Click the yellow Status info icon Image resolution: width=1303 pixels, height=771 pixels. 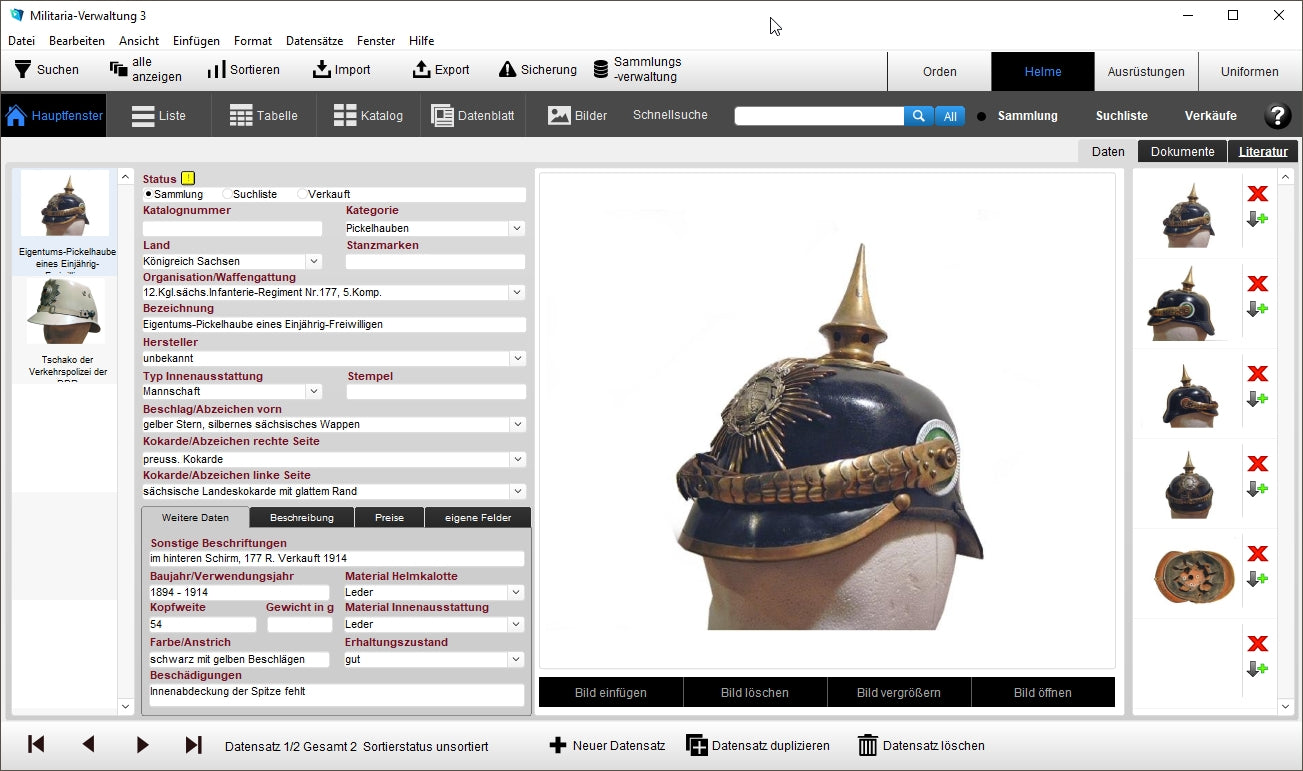188,178
